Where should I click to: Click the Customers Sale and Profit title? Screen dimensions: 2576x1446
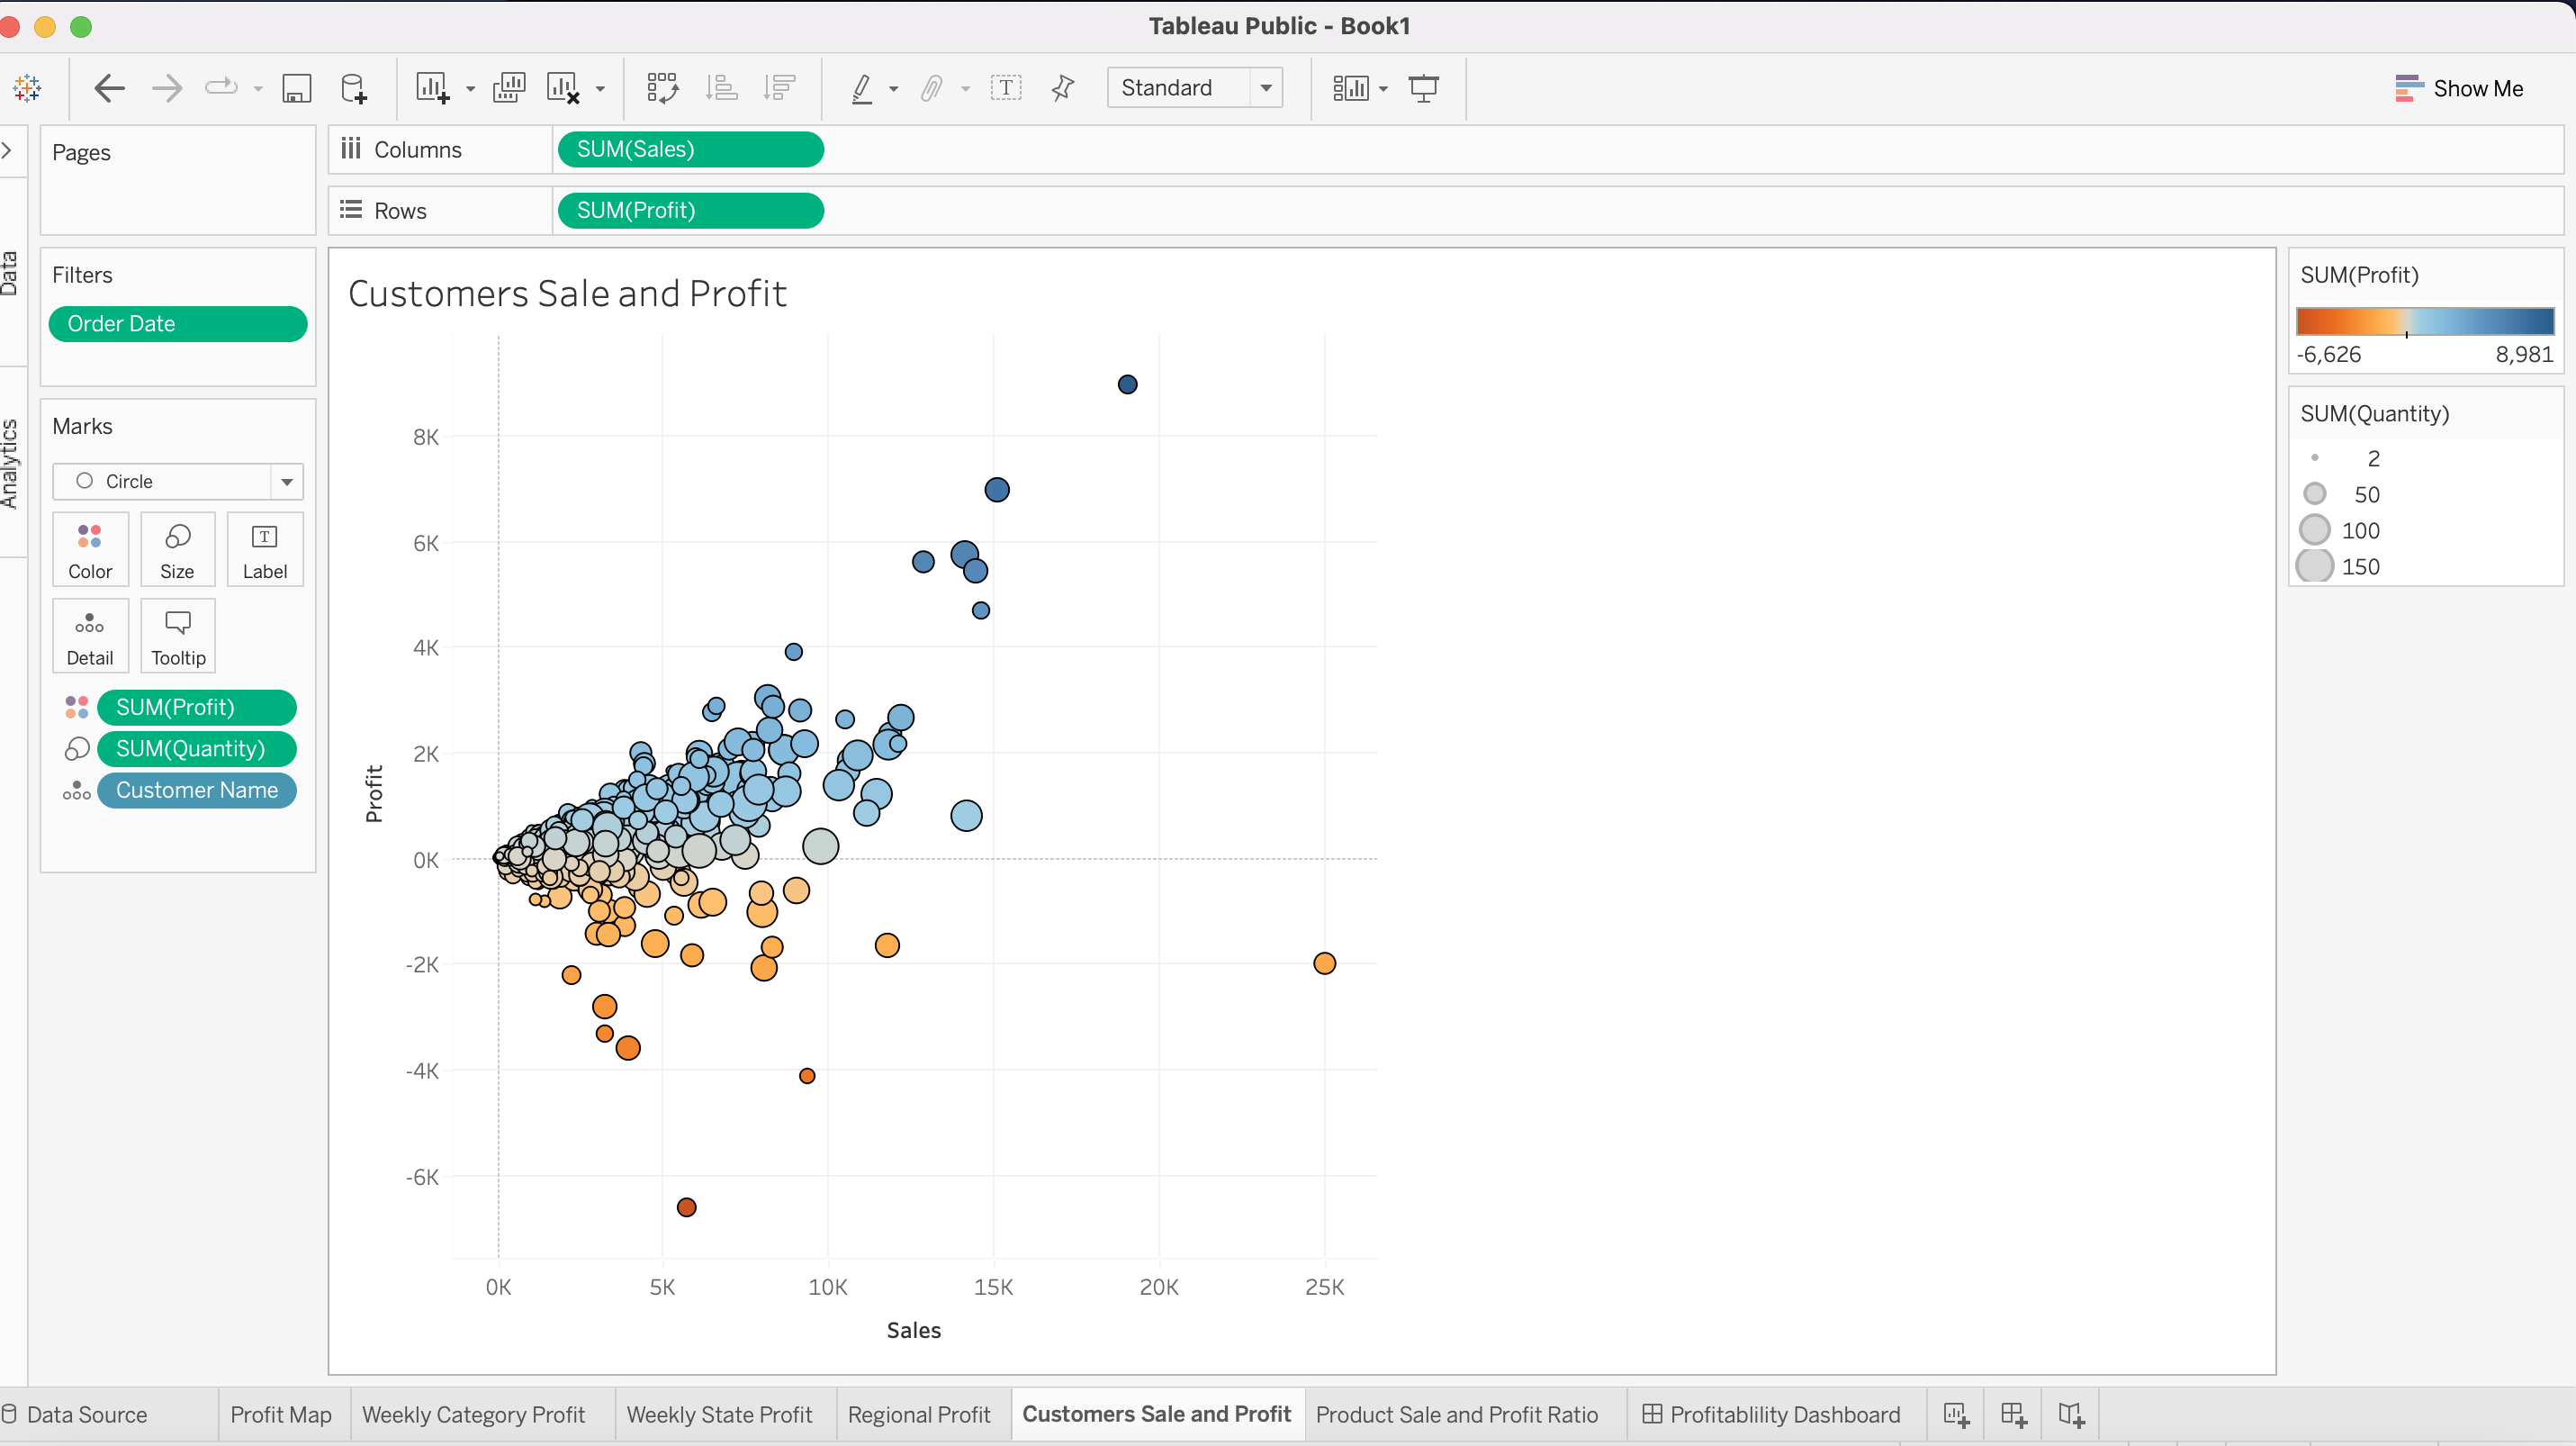pyautogui.click(x=567, y=293)
